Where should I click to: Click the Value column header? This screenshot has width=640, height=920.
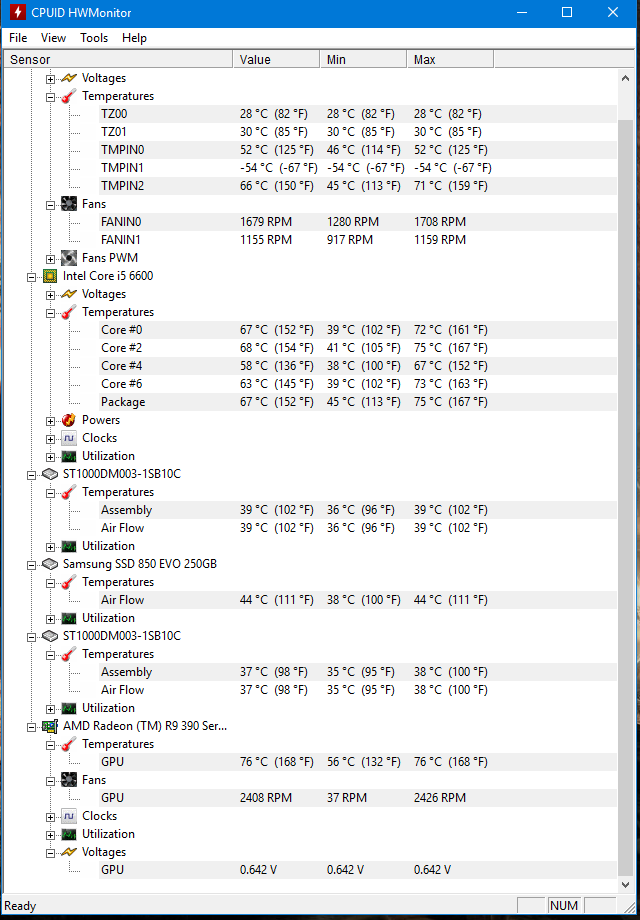(277, 60)
